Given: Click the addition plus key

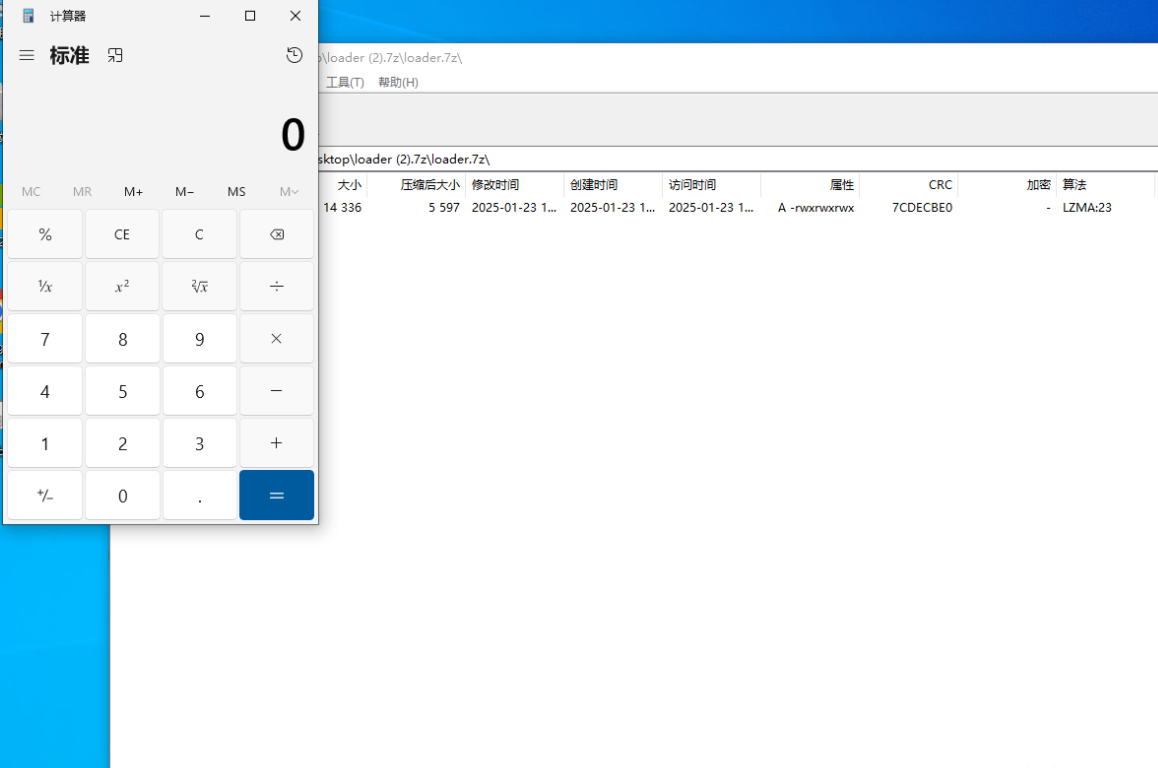Looking at the screenshot, I should tap(277, 443).
